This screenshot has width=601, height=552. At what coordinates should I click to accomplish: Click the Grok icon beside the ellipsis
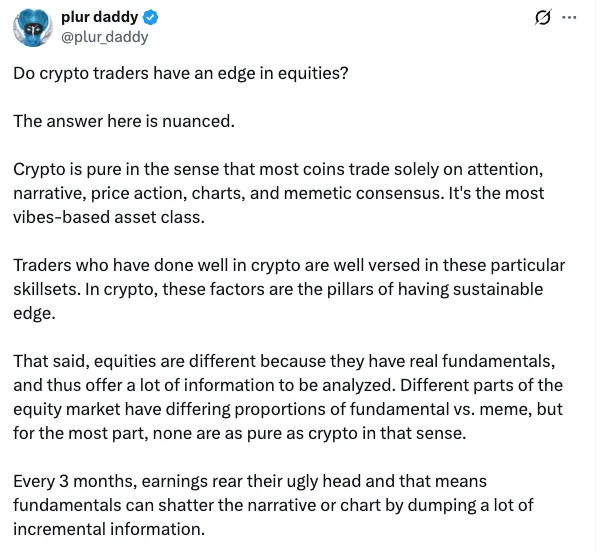click(x=545, y=18)
